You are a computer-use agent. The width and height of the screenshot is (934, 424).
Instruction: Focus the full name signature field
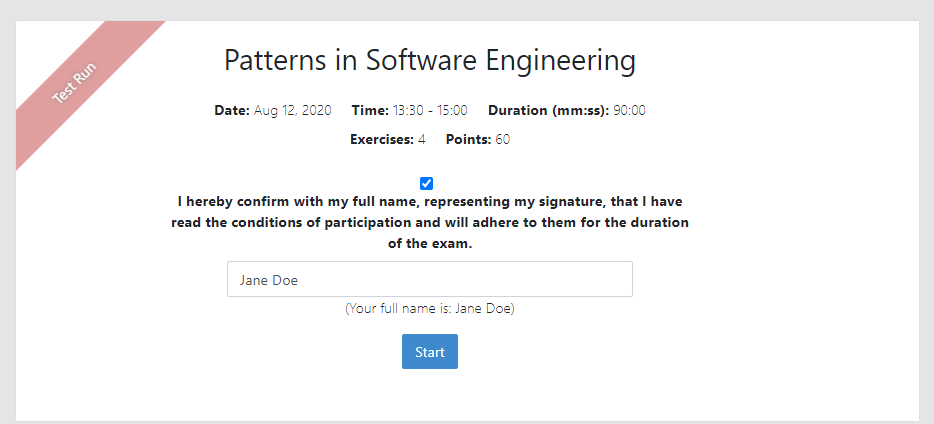[x=429, y=280]
